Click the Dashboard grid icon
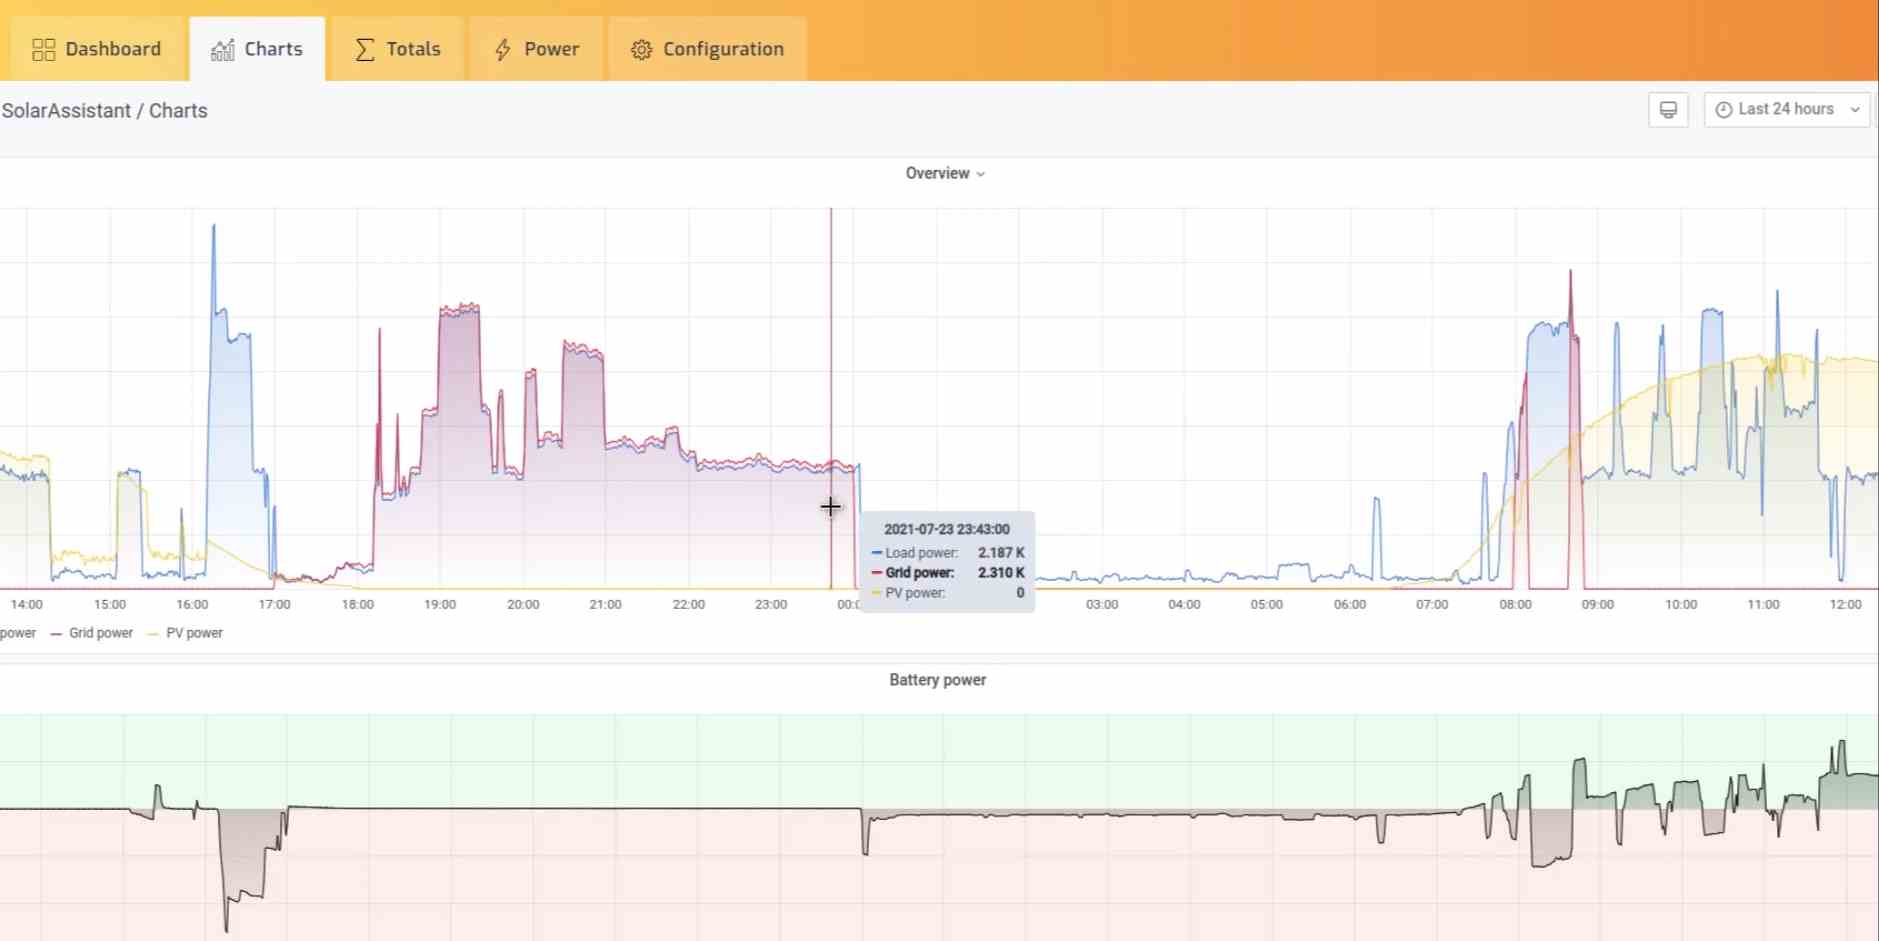Image resolution: width=1879 pixels, height=941 pixels. [43, 50]
